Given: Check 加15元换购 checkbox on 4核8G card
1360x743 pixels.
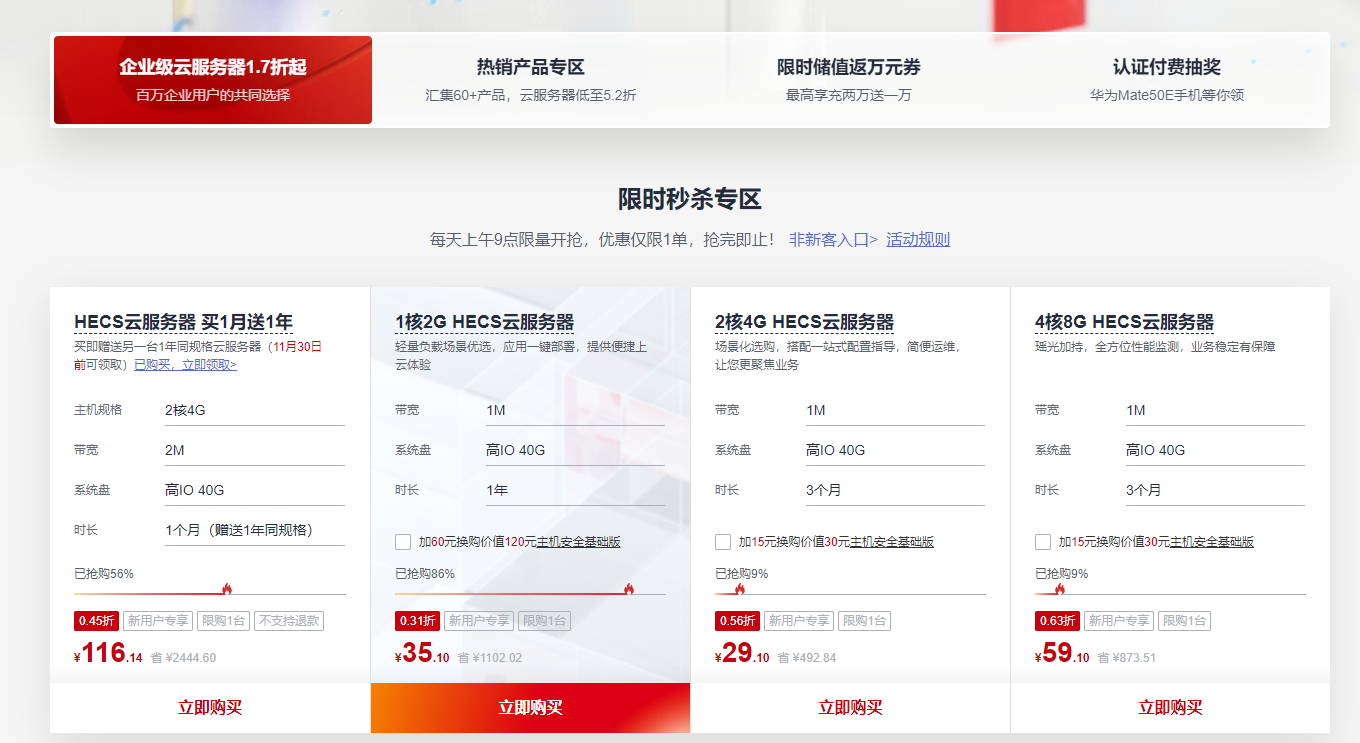Looking at the screenshot, I should (1041, 541).
